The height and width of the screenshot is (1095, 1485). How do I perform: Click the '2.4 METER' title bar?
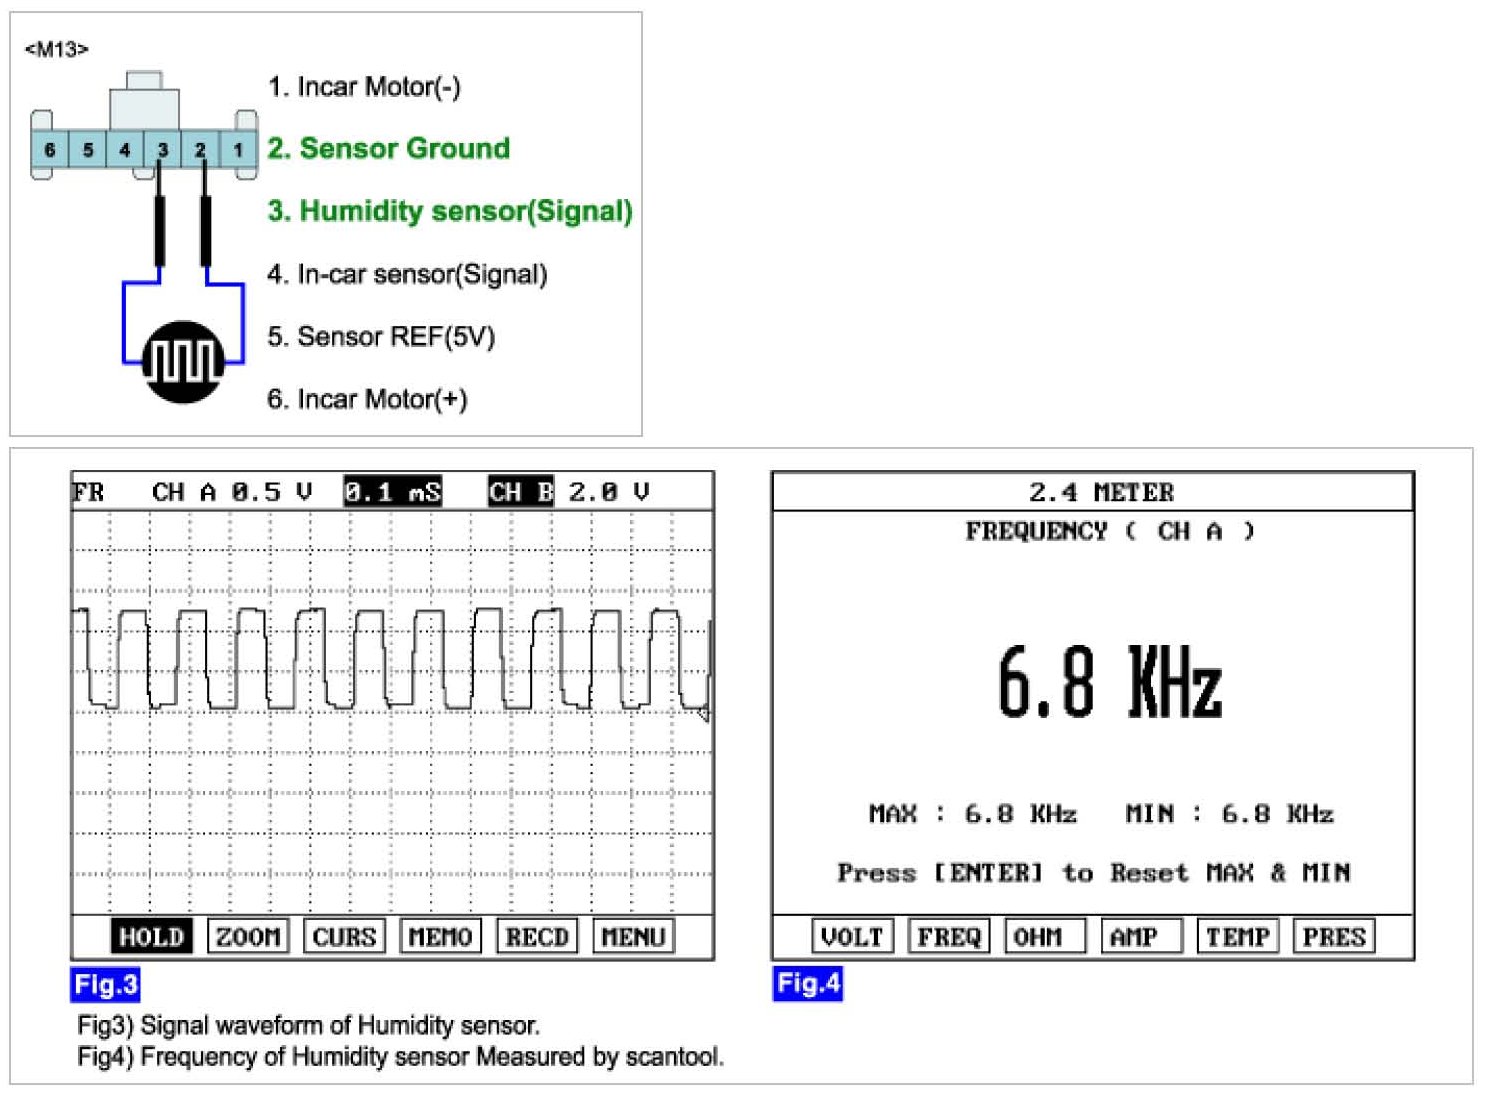click(1093, 492)
